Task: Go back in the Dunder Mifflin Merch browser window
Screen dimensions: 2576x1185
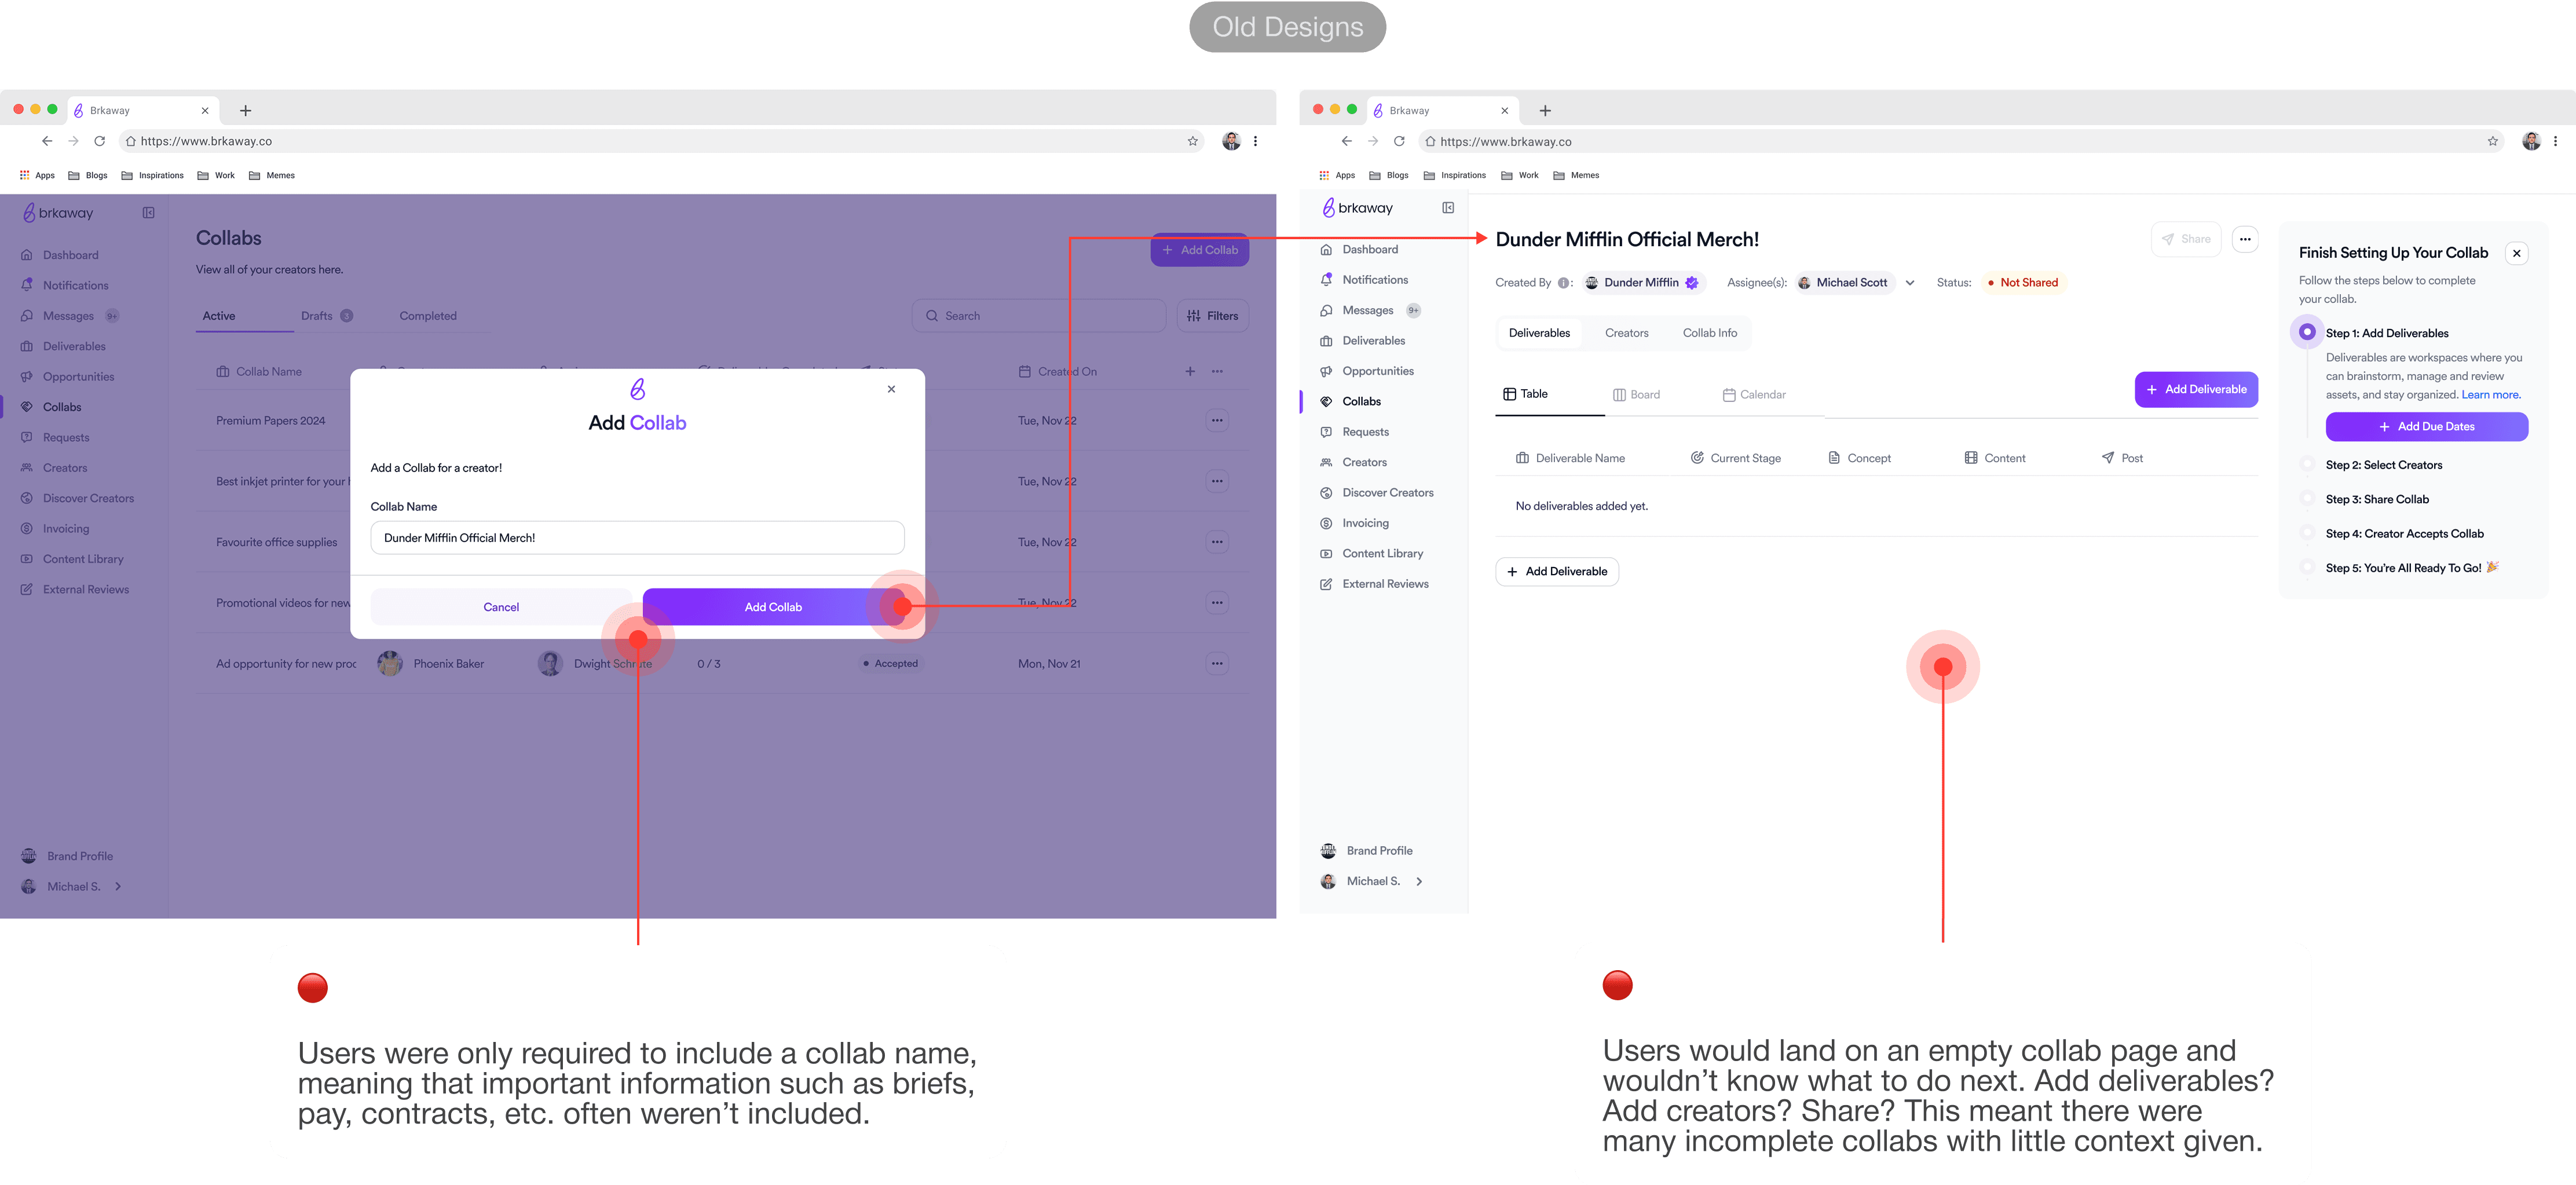Action: (1346, 141)
